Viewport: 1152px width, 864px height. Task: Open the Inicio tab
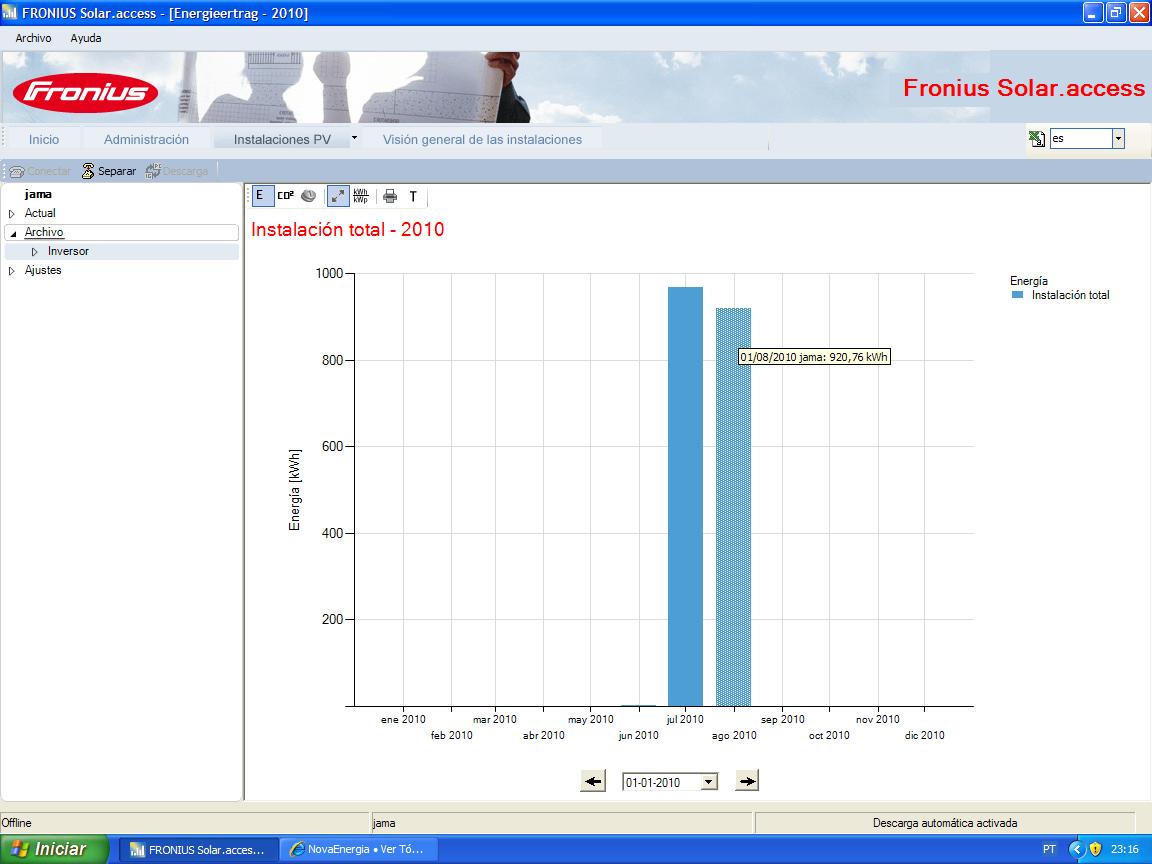point(44,140)
